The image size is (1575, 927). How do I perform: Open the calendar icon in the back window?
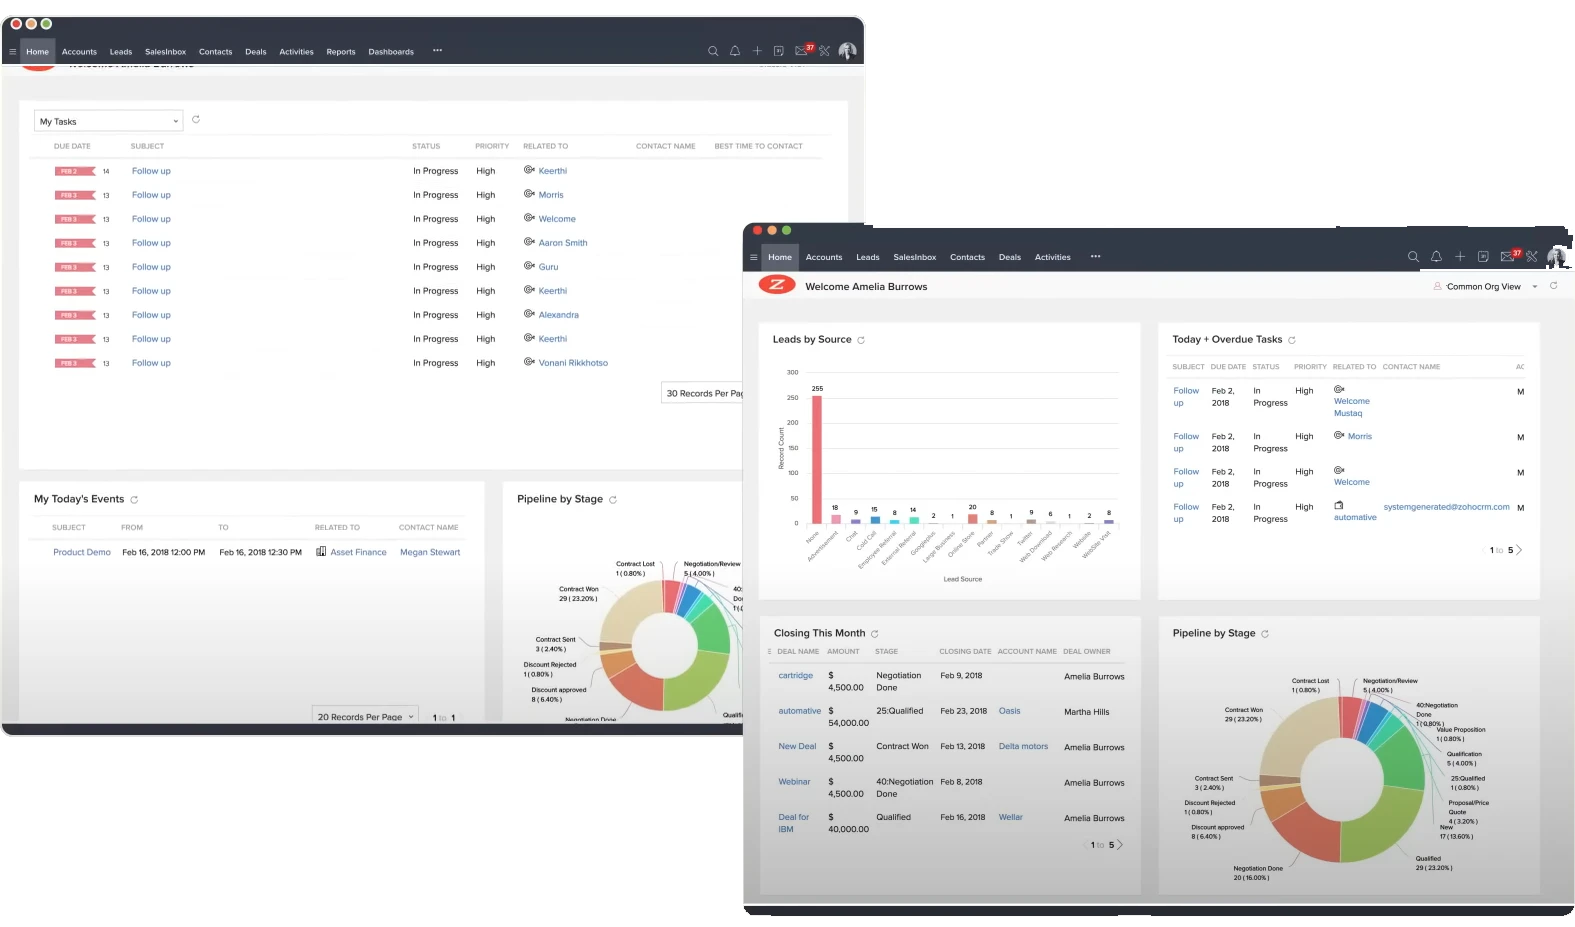pyautogui.click(x=779, y=51)
